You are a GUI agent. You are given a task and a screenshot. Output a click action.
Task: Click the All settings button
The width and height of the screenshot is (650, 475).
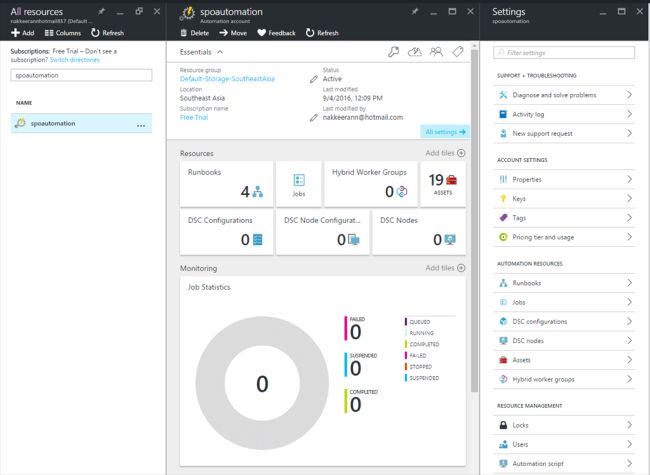coord(445,131)
